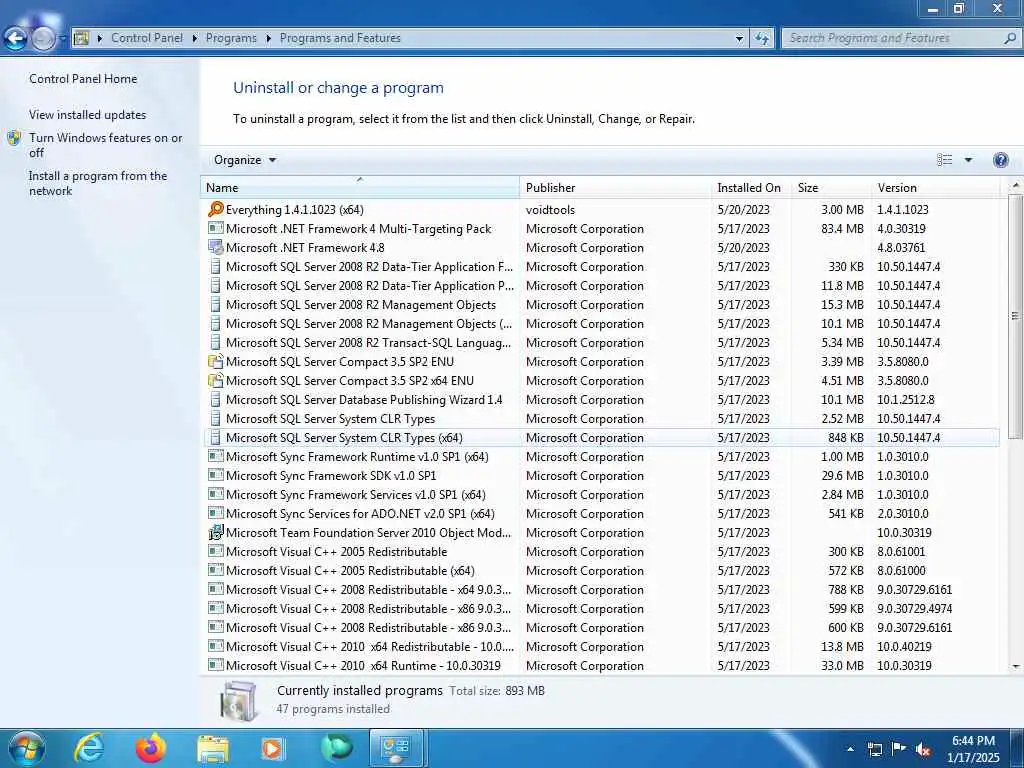Click icon of Team Foundation Server 2010 Object Model
The width and height of the screenshot is (1024, 768).
click(216, 532)
